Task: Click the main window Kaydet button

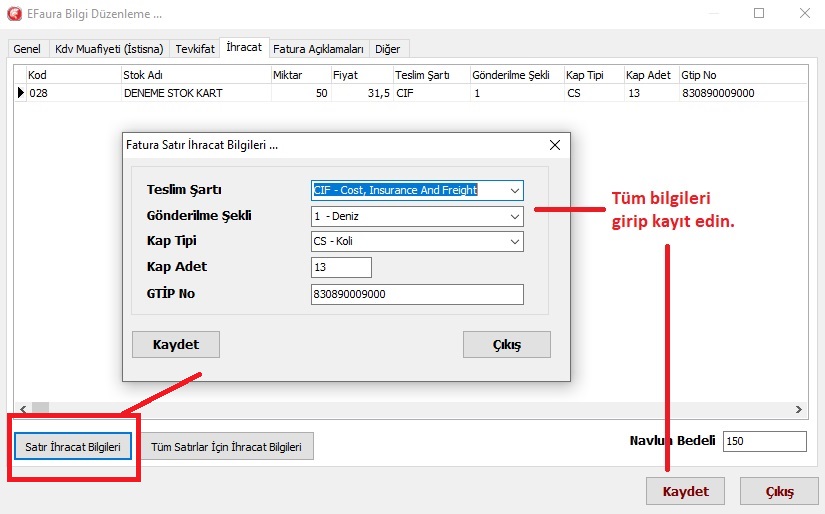Action: pos(685,492)
